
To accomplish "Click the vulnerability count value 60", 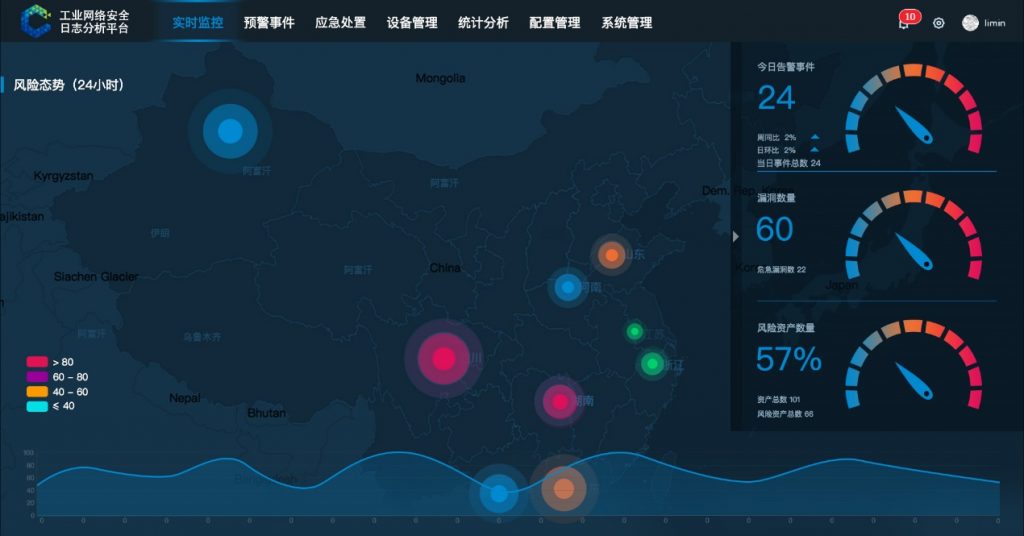I will [775, 230].
